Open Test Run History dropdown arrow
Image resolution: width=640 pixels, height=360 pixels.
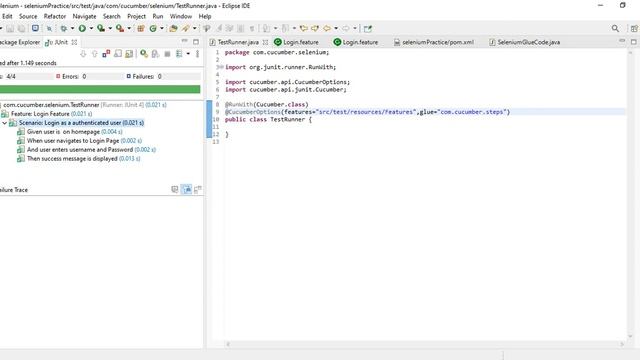tap(188, 54)
